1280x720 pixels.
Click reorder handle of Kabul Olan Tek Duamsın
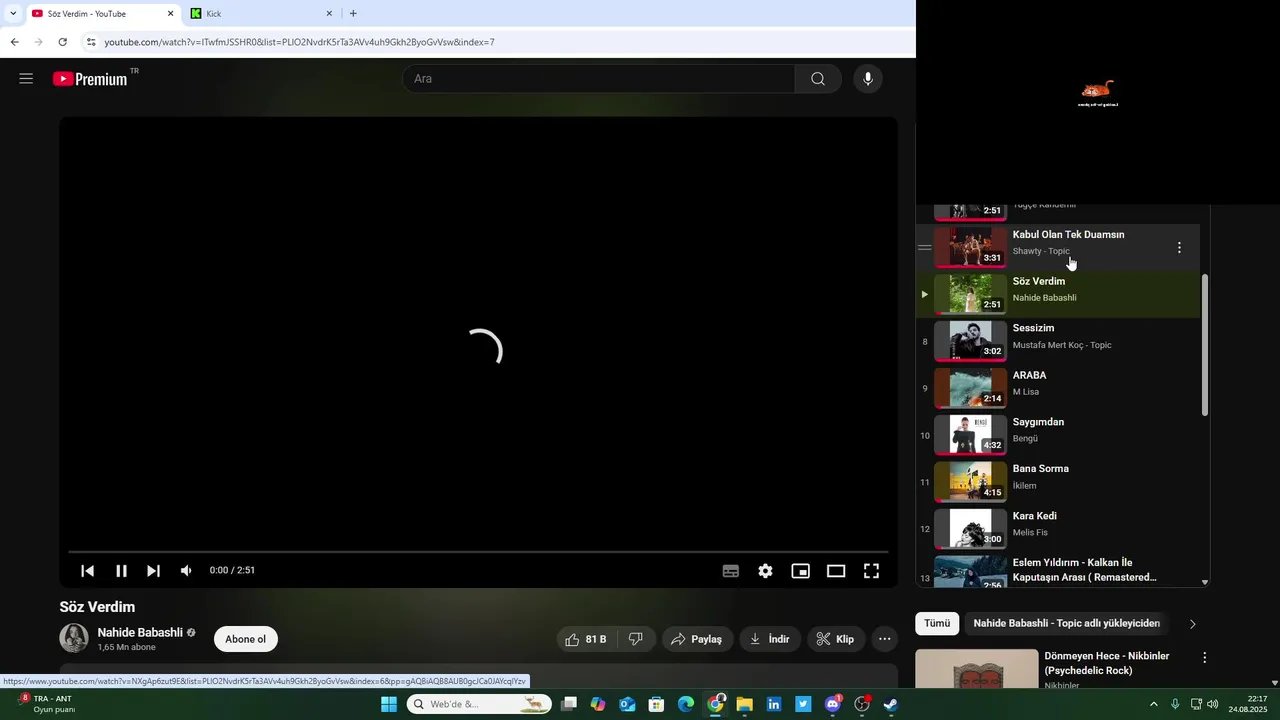(925, 247)
